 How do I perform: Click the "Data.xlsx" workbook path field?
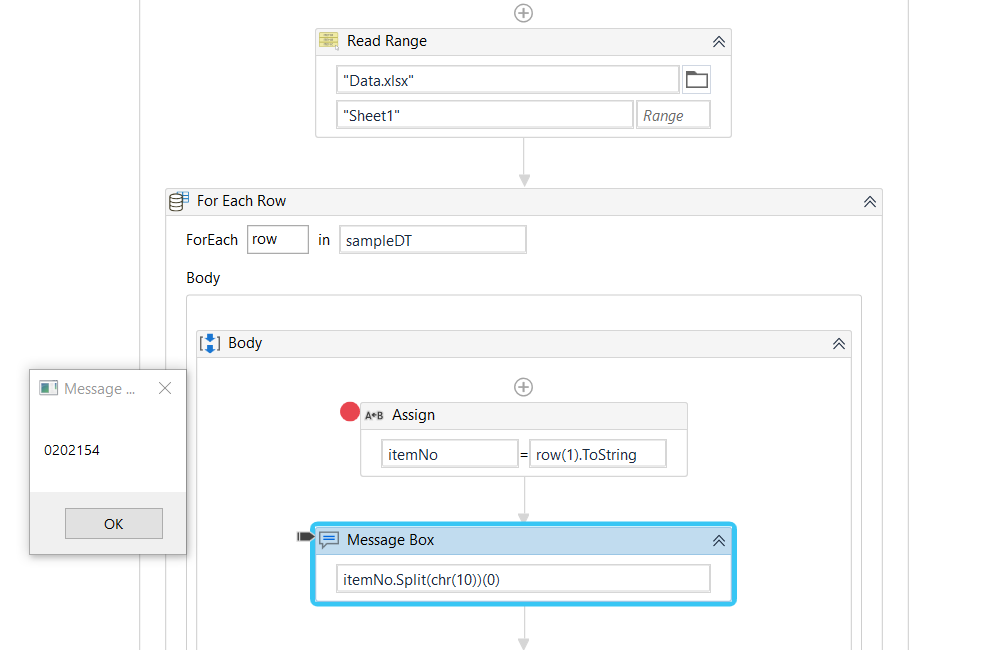(507, 80)
